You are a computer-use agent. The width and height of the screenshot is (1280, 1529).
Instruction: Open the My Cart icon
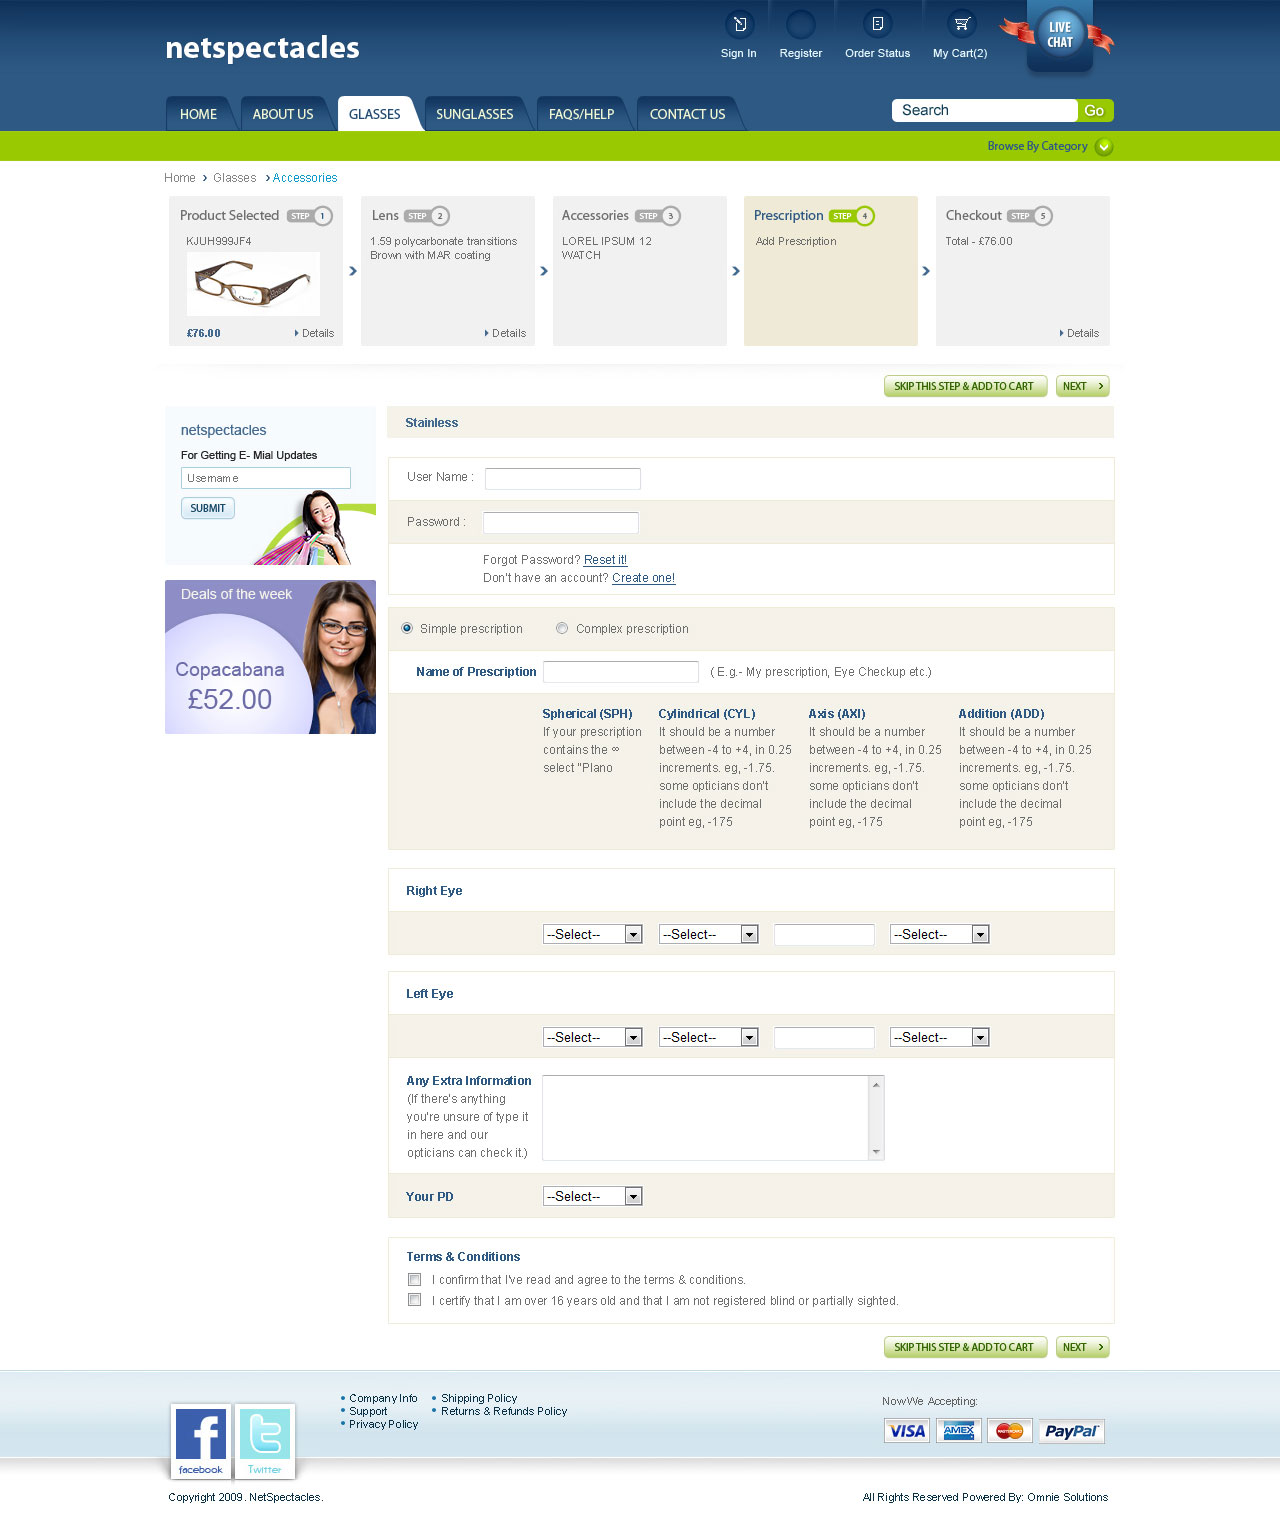point(961,24)
